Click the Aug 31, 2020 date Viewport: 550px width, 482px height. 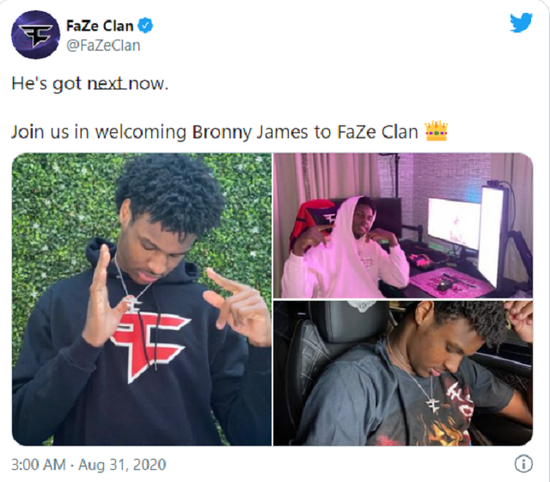point(122,464)
